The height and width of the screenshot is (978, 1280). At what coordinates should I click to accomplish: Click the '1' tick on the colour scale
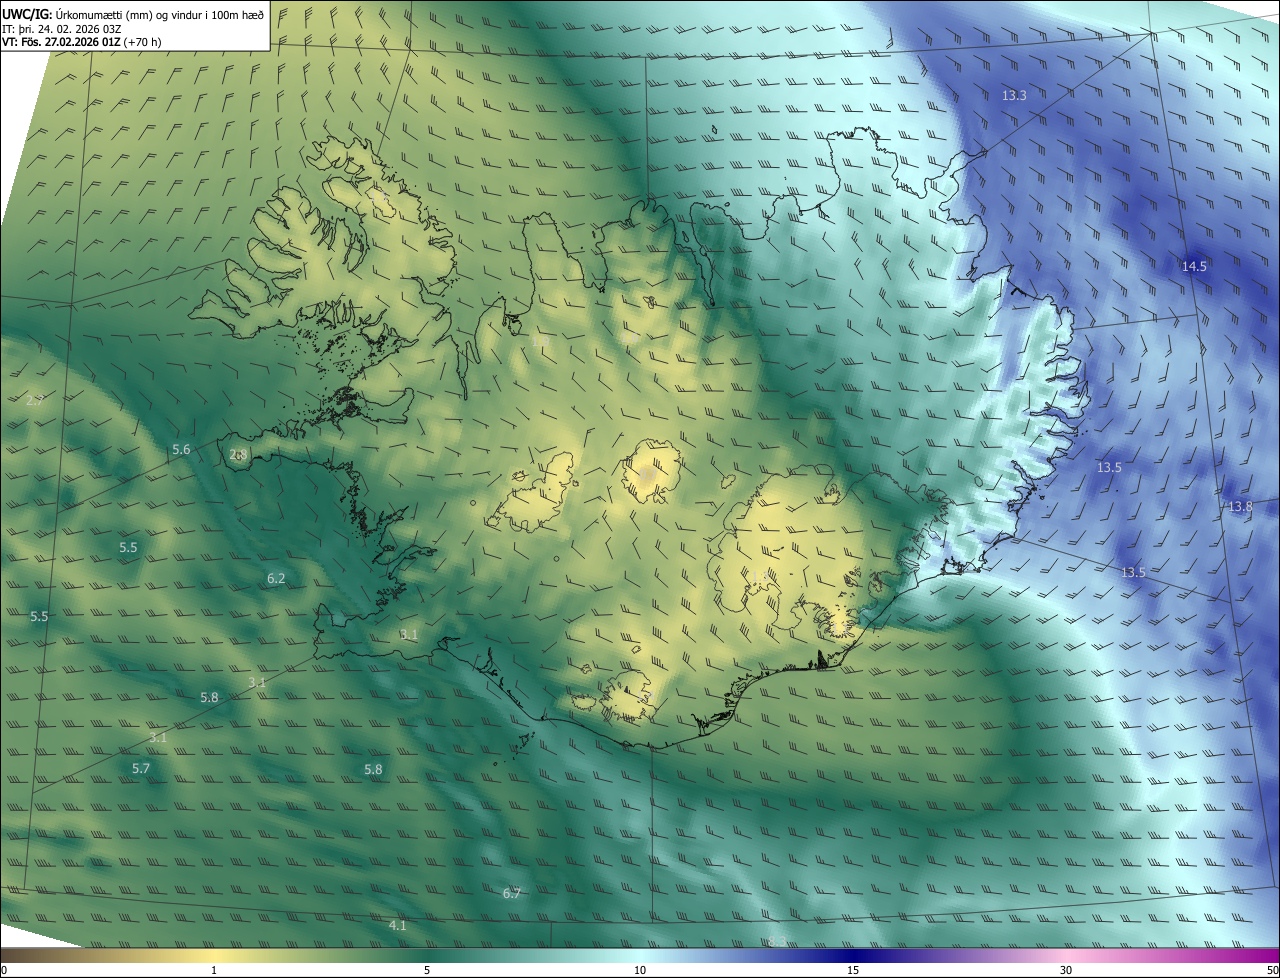214,970
